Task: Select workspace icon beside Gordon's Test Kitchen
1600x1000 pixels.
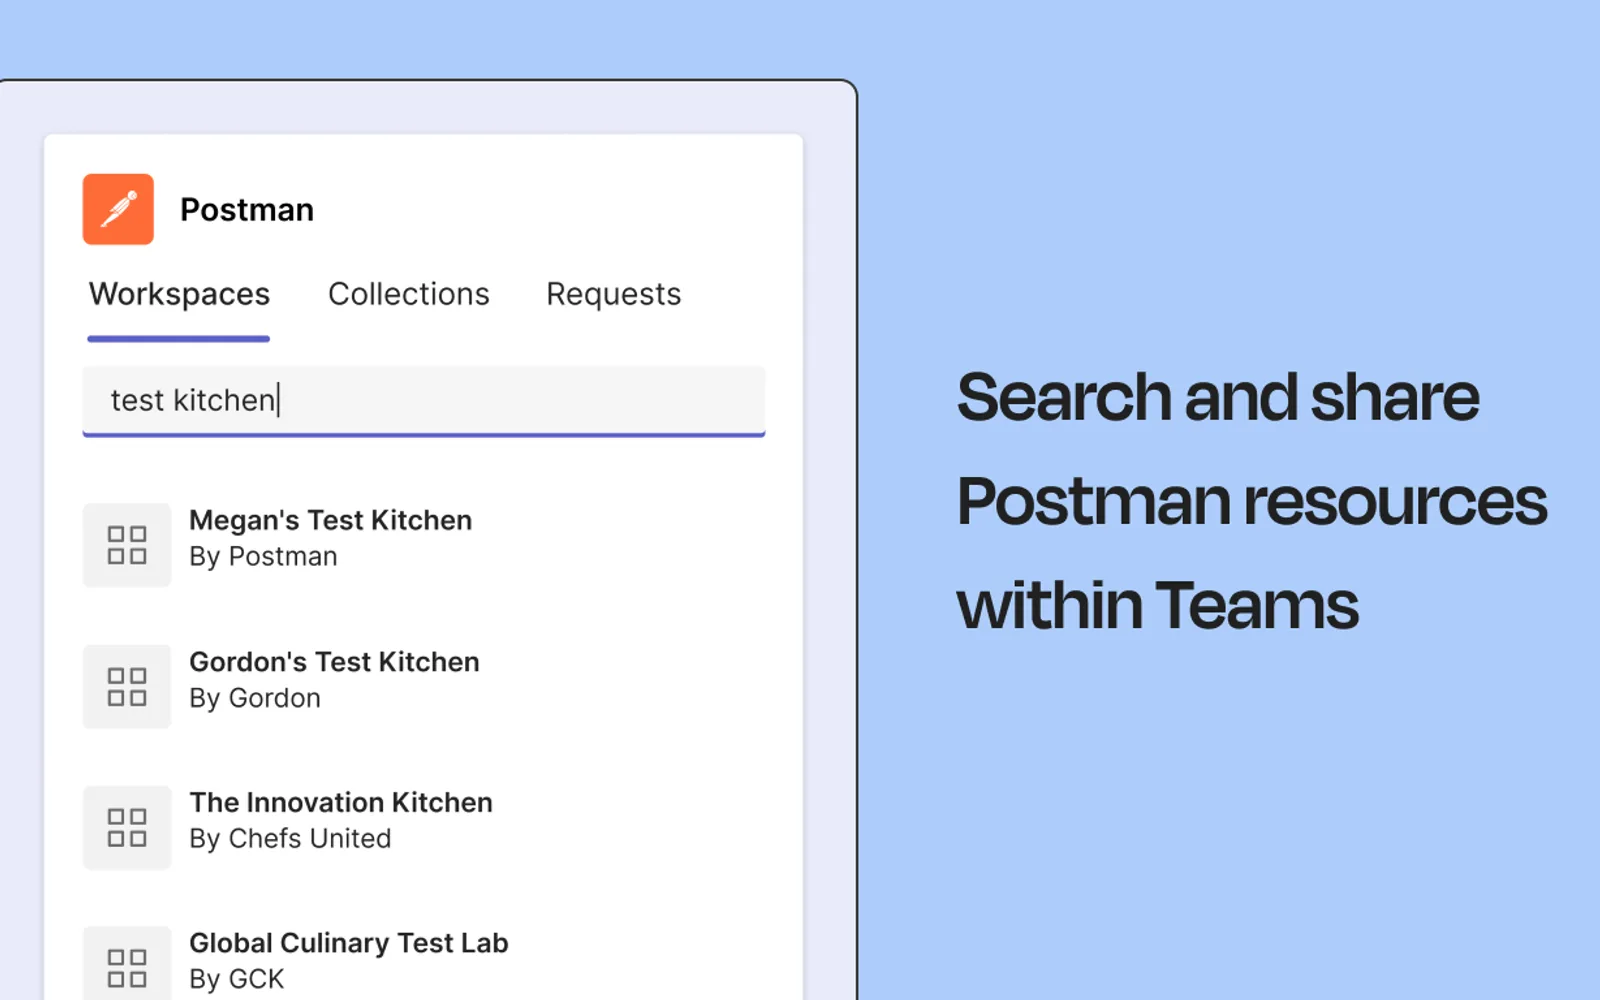Action: [127, 686]
